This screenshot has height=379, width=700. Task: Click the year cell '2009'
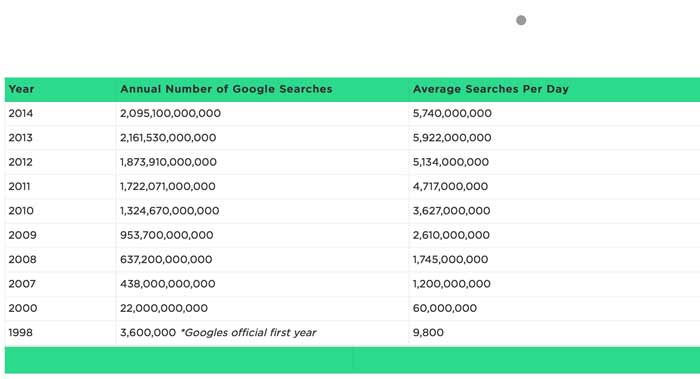click(x=22, y=235)
